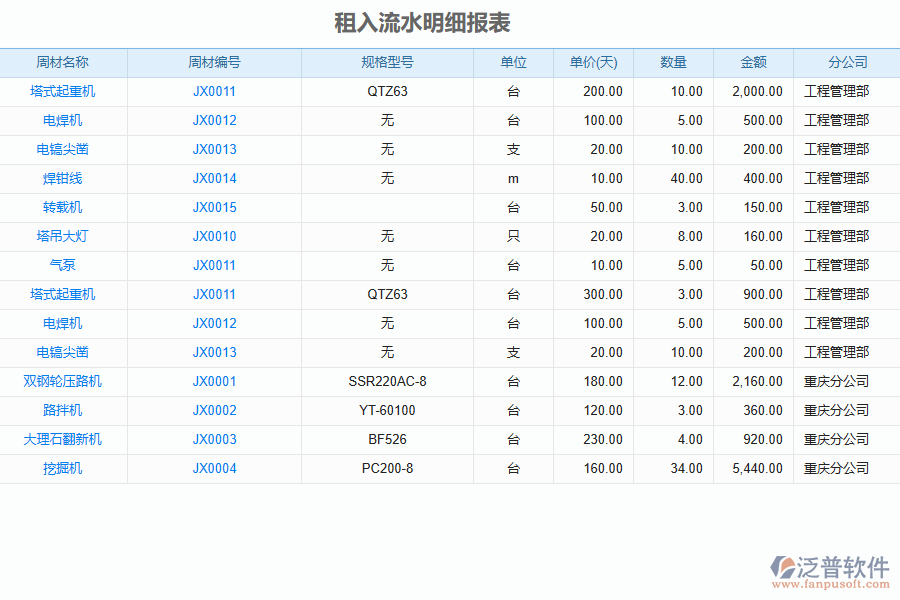This screenshot has height=600, width=900.
Task: Click the JX0015 code link
Action: click(214, 207)
